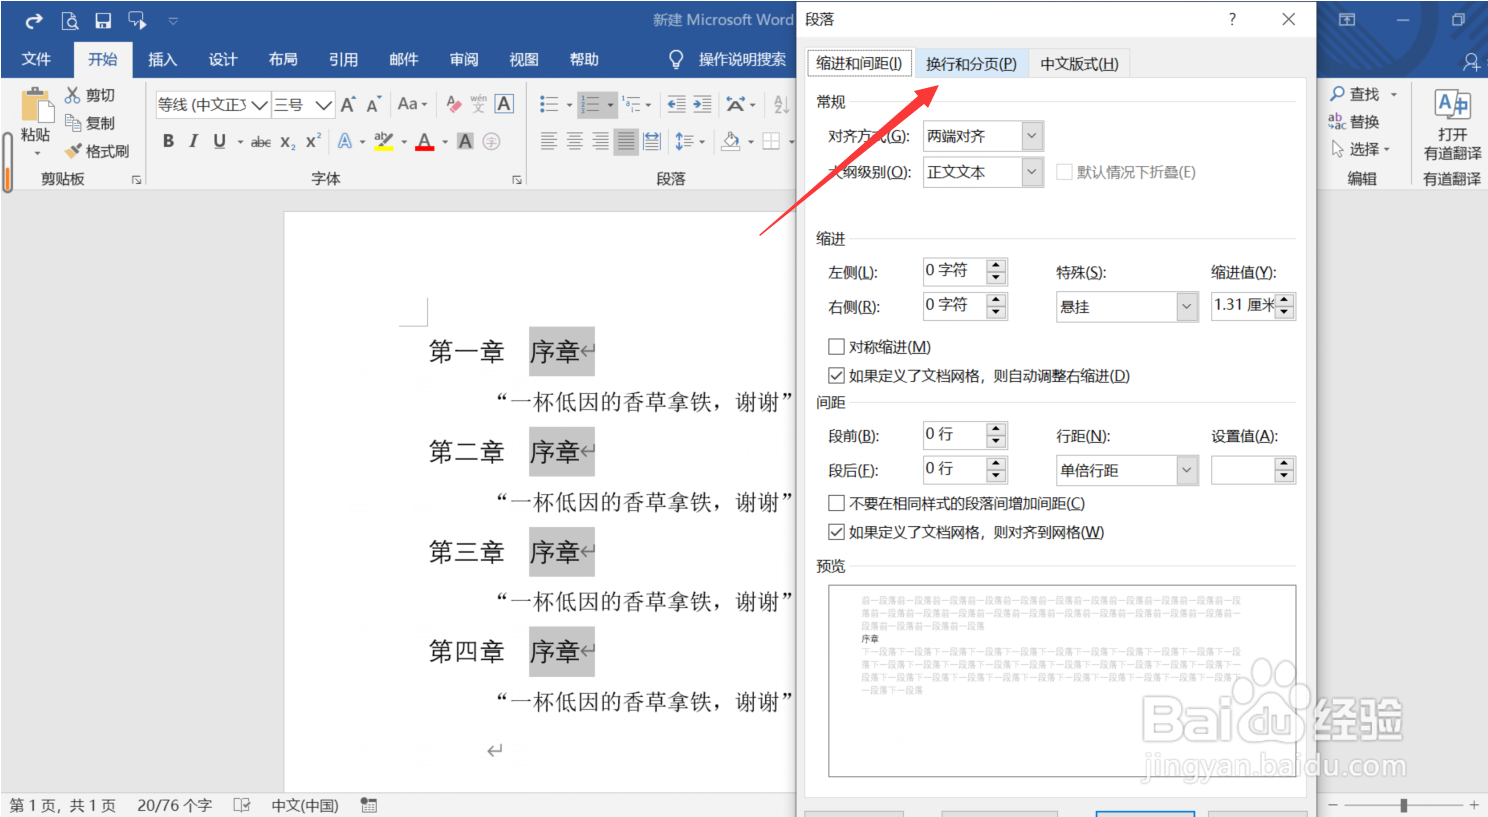Open the 审阅 ribbon tab

464,60
